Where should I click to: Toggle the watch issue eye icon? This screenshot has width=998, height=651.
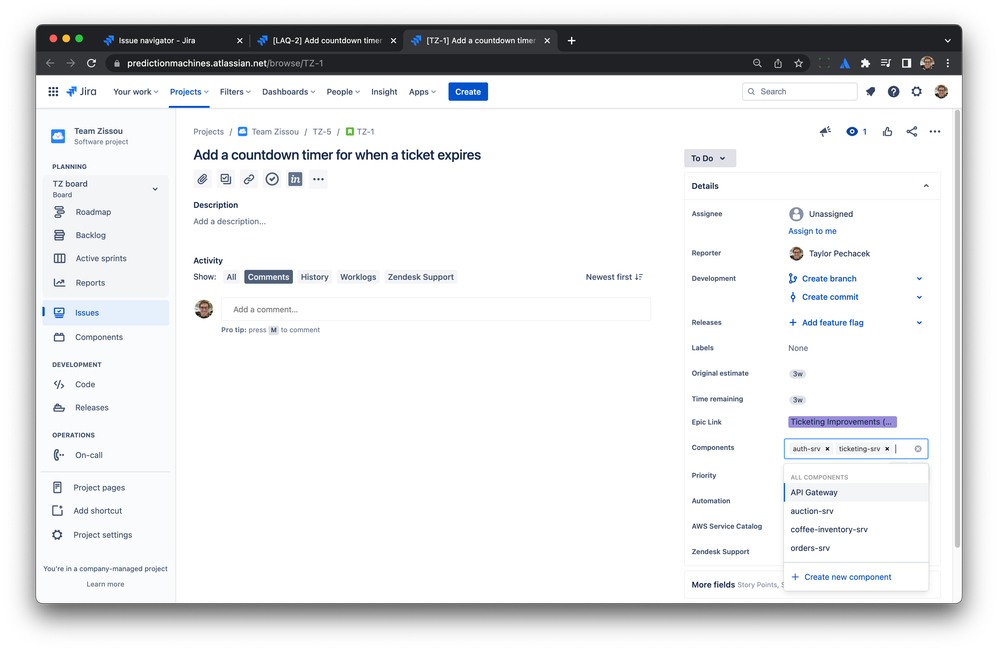coord(852,132)
